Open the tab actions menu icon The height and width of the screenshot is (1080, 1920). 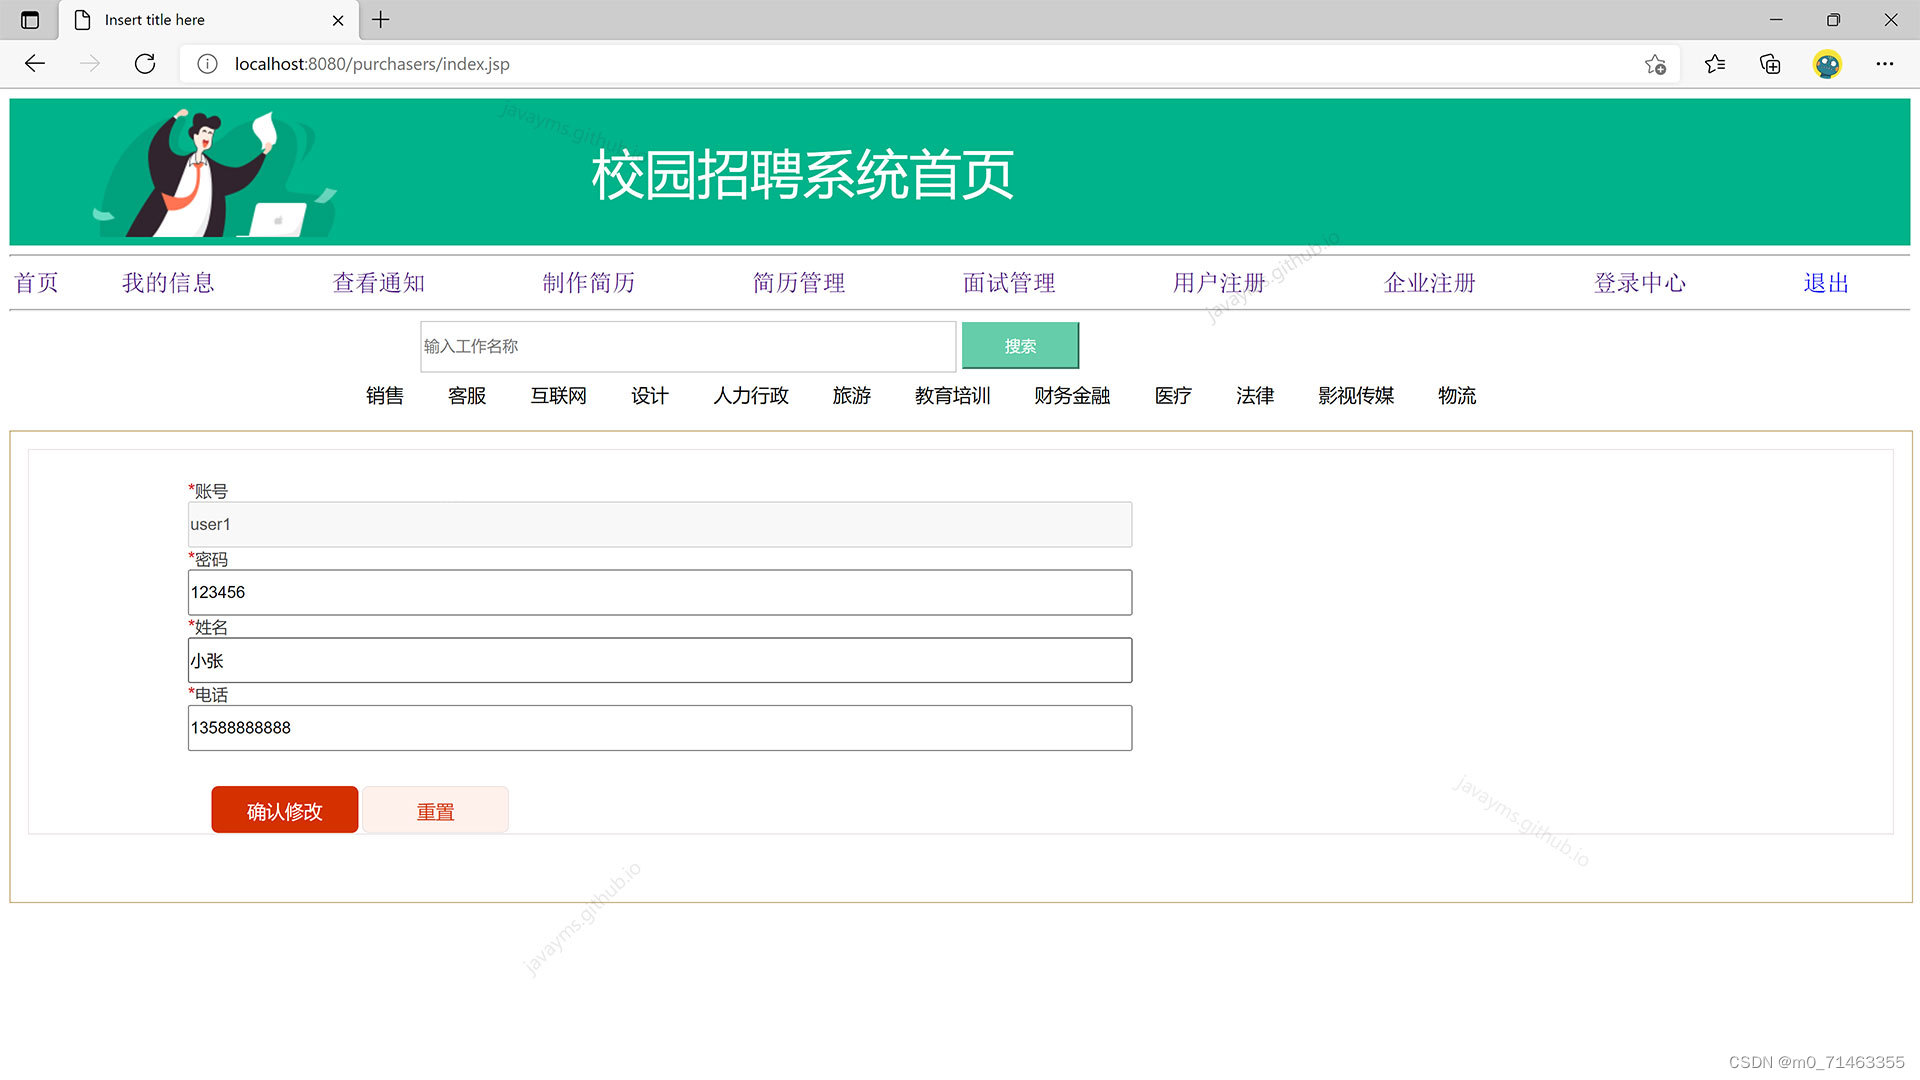click(30, 20)
